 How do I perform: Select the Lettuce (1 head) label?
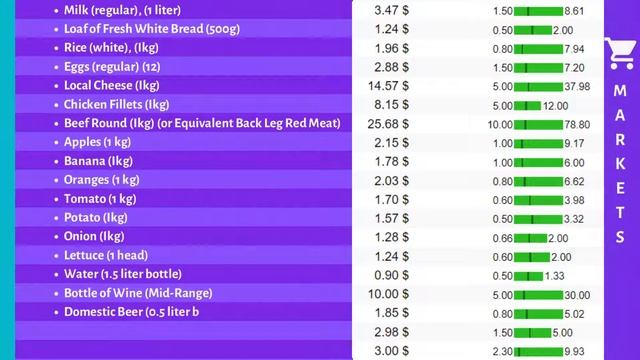click(106, 256)
